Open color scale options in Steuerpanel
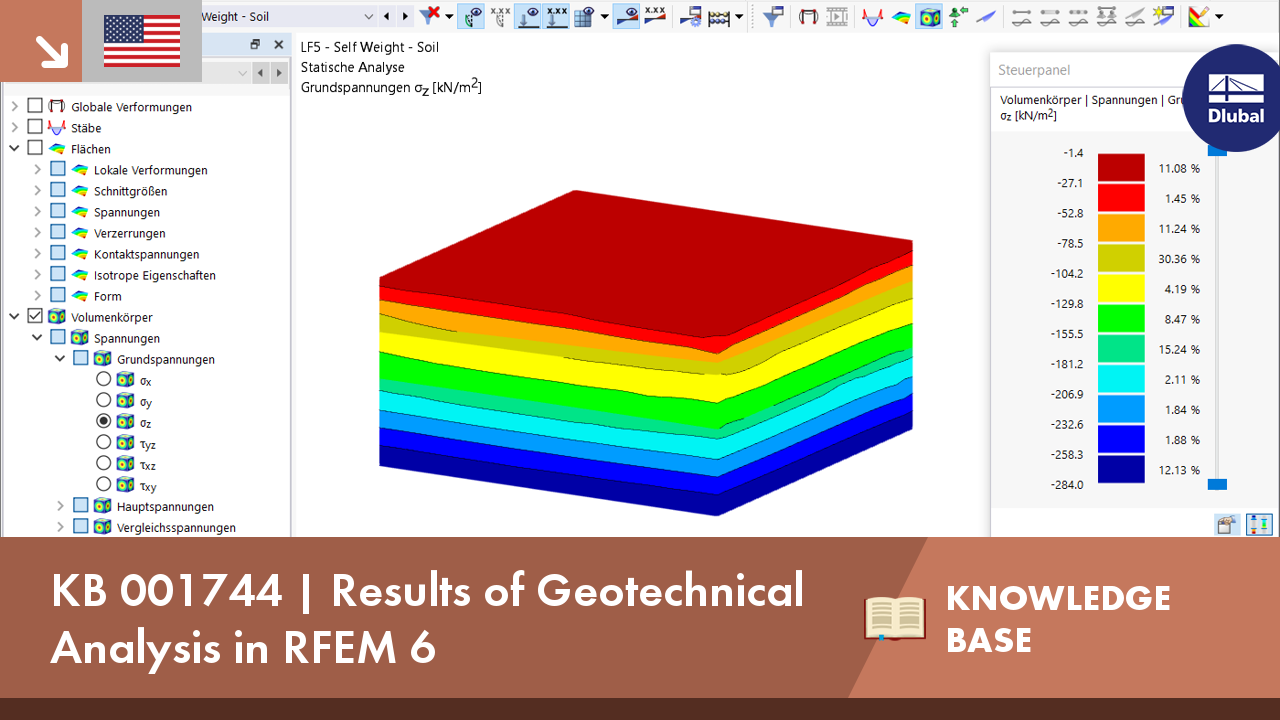 tap(1225, 524)
